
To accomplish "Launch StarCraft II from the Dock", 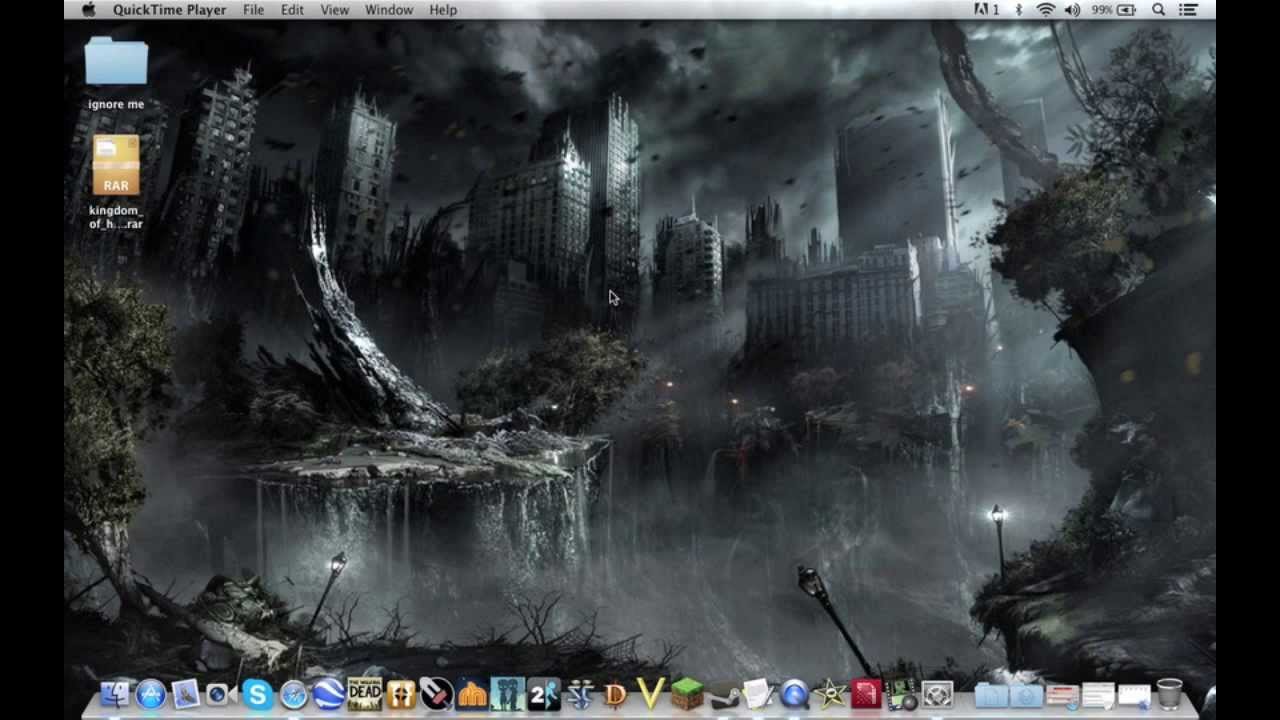I will 580,694.
